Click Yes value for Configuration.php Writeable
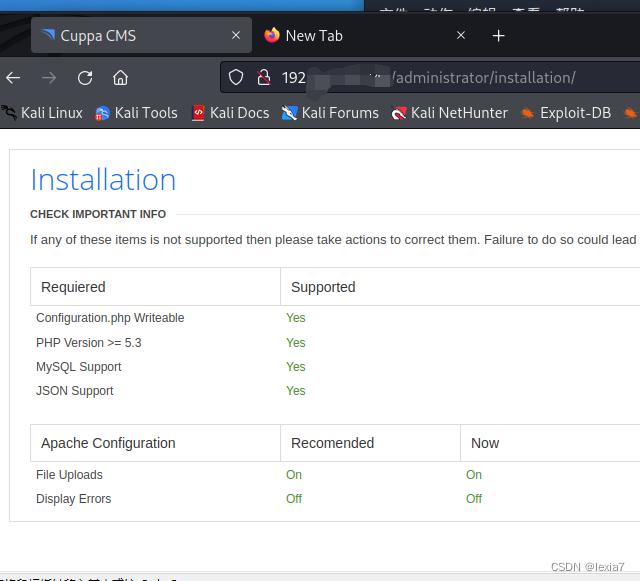This screenshot has width=640, height=581. coord(296,318)
